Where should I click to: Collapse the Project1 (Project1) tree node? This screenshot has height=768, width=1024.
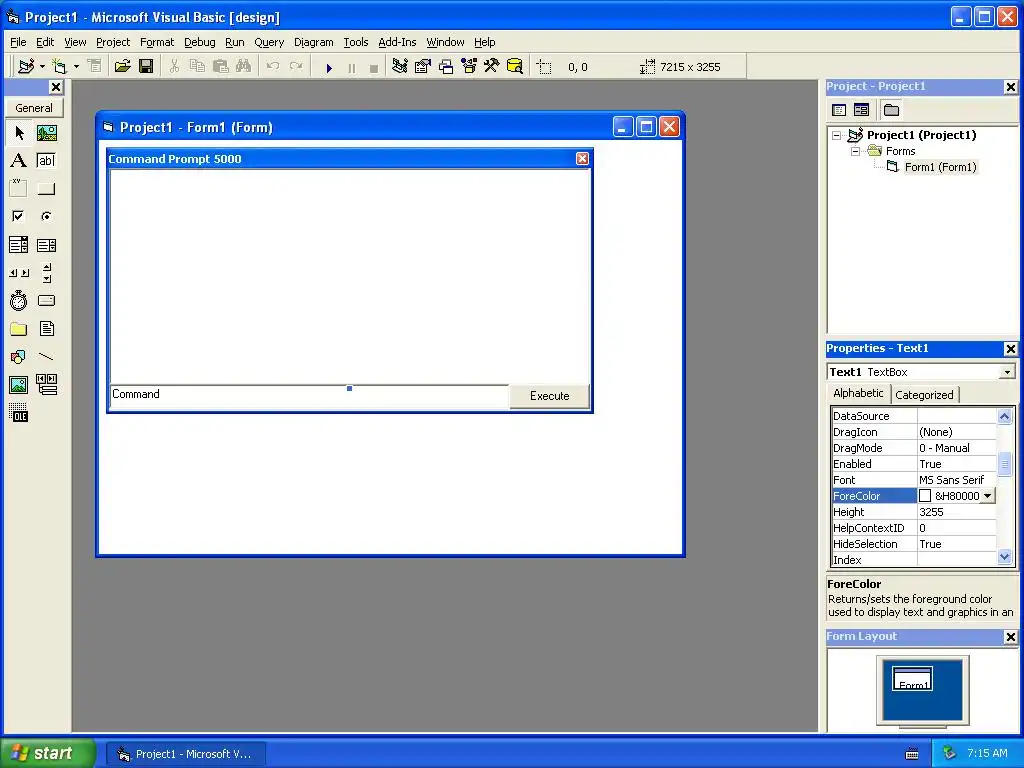pyautogui.click(x=837, y=135)
